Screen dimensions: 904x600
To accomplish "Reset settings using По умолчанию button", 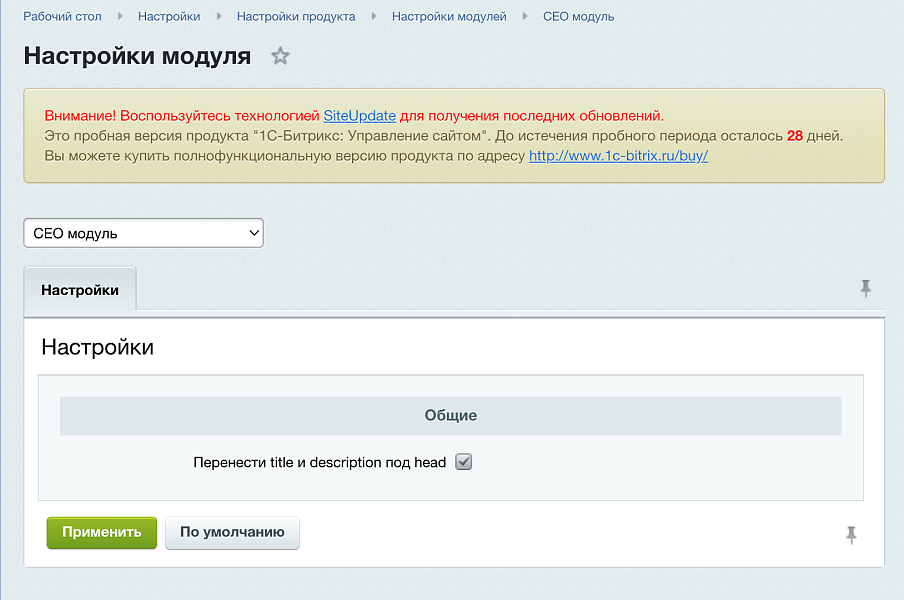I will click(232, 532).
